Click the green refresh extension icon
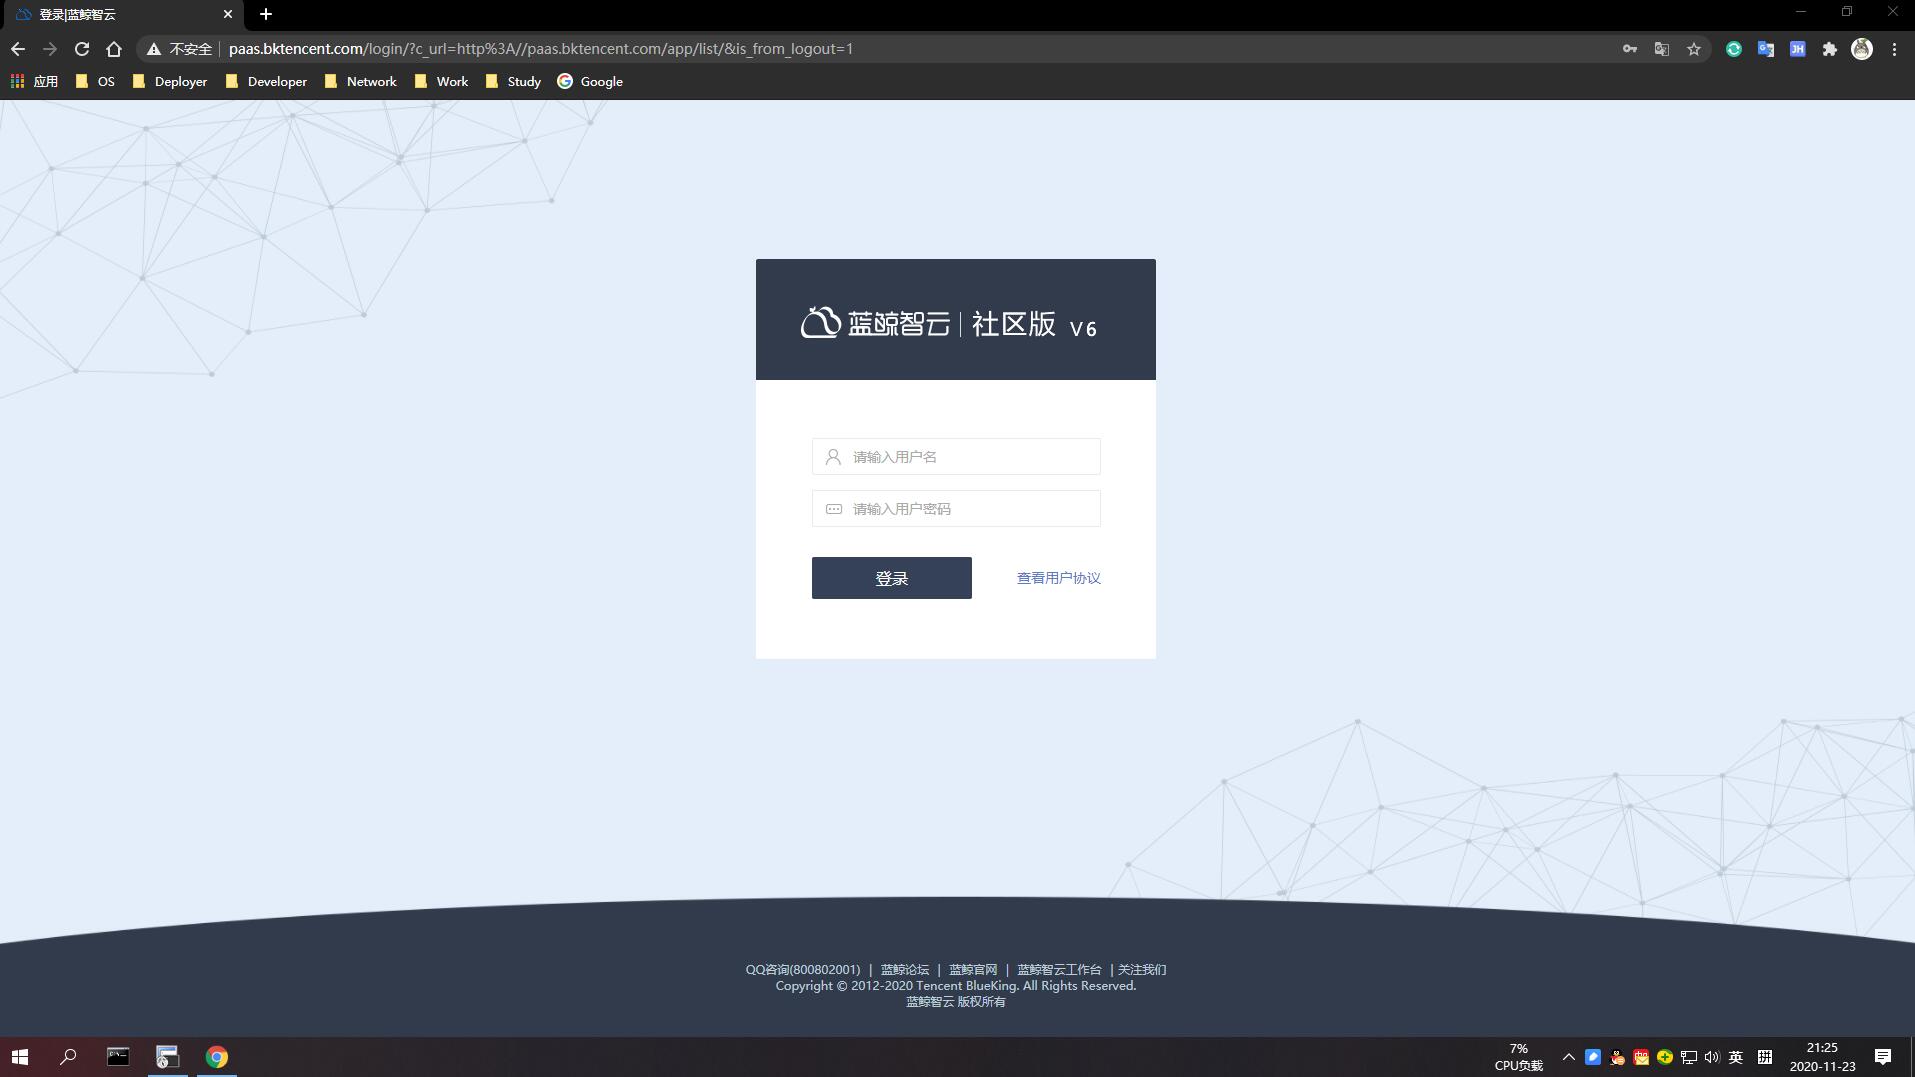1915x1077 pixels. (1734, 49)
